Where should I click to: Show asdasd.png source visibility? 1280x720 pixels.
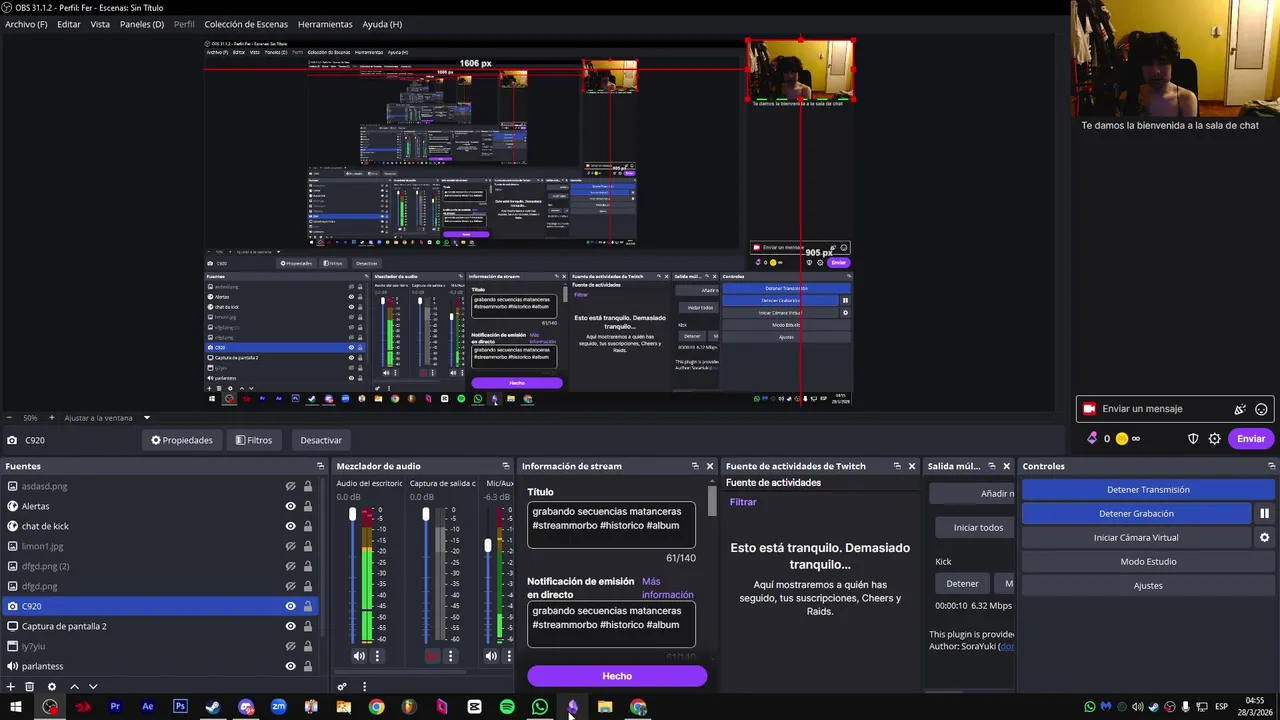(x=290, y=486)
